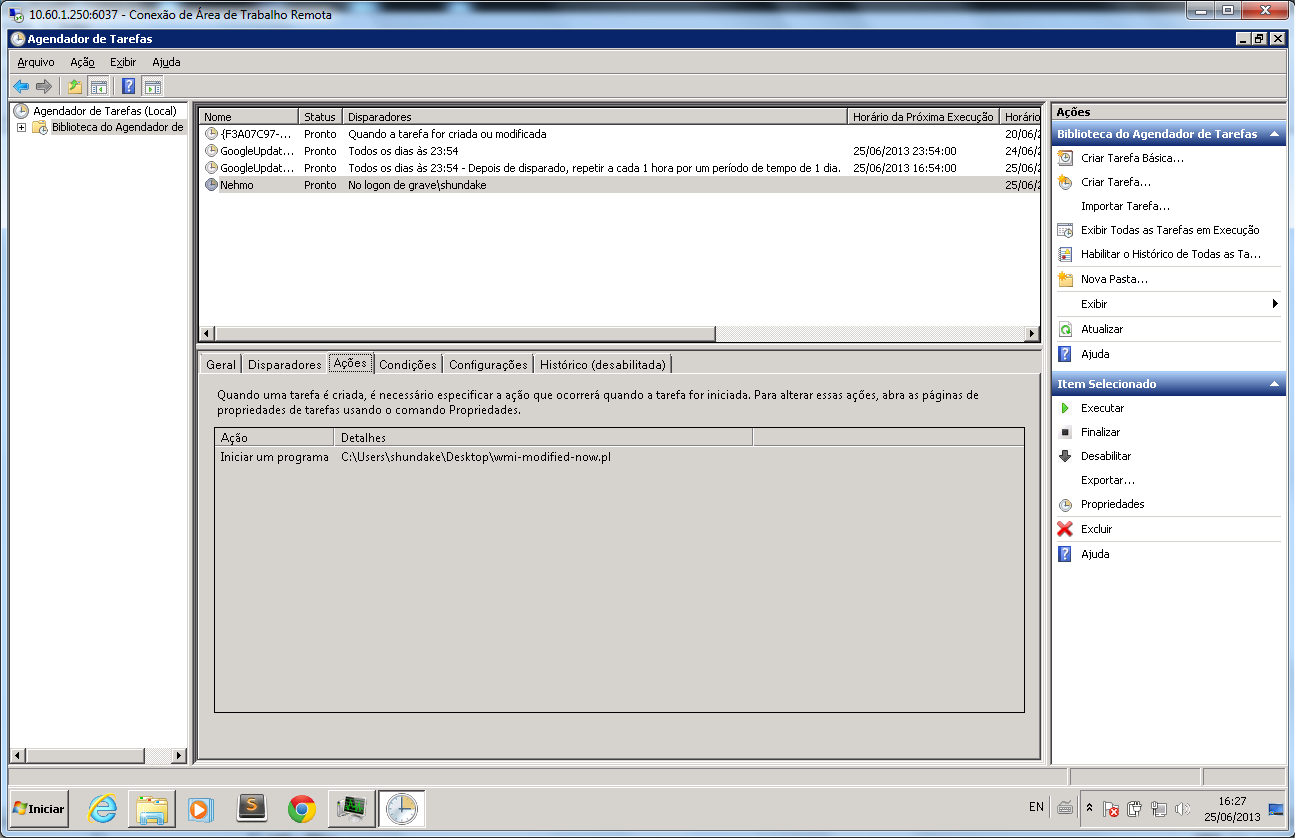
Task: Select the GoogleUpdat task triggered daily at 23:54 only
Action: tap(619, 151)
